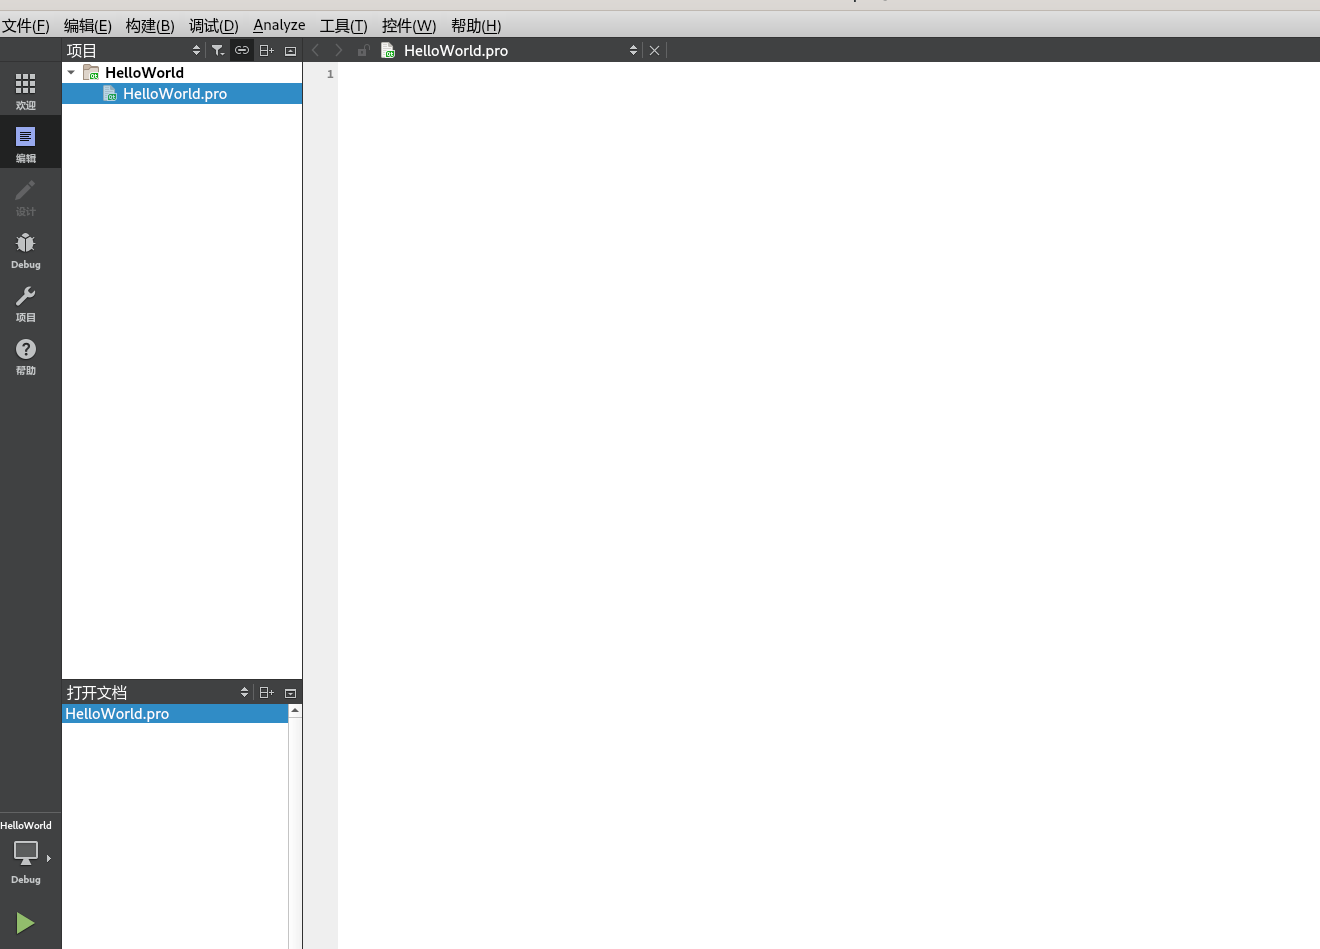Run the project with green play button
The width and height of the screenshot is (1320, 949).
pyautogui.click(x=26, y=922)
